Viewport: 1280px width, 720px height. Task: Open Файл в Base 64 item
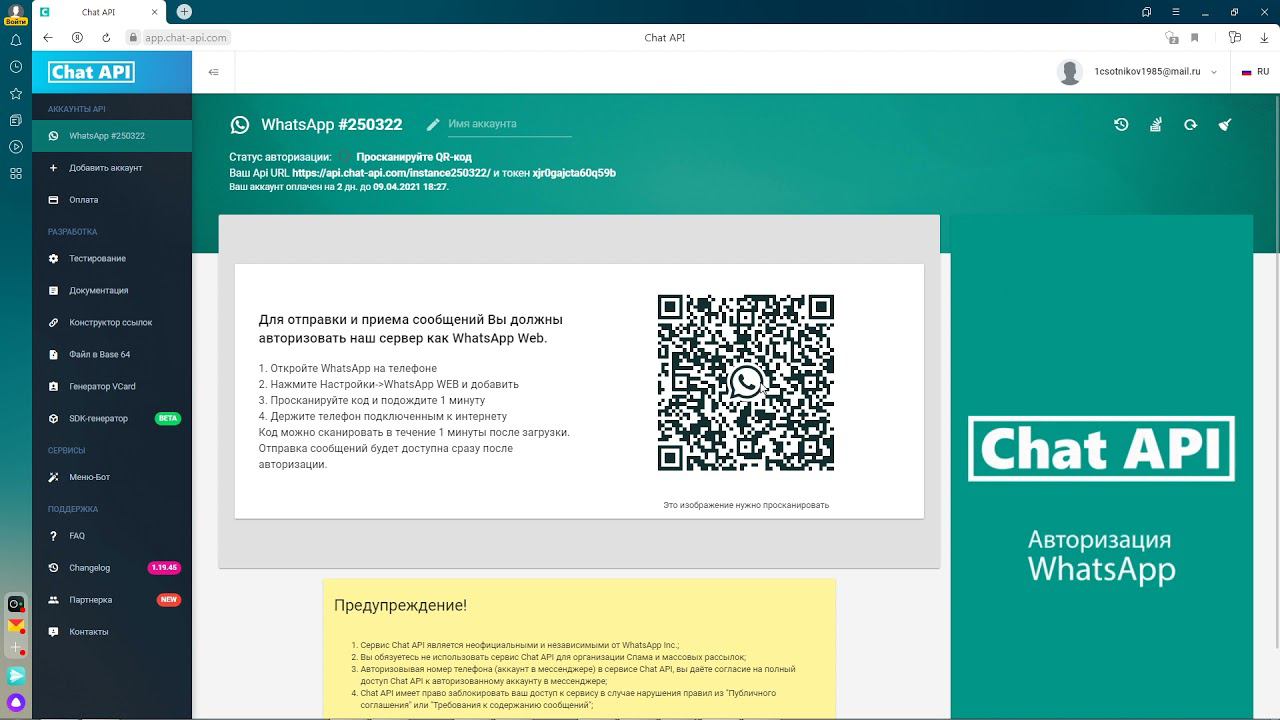pyautogui.click(x=112, y=355)
